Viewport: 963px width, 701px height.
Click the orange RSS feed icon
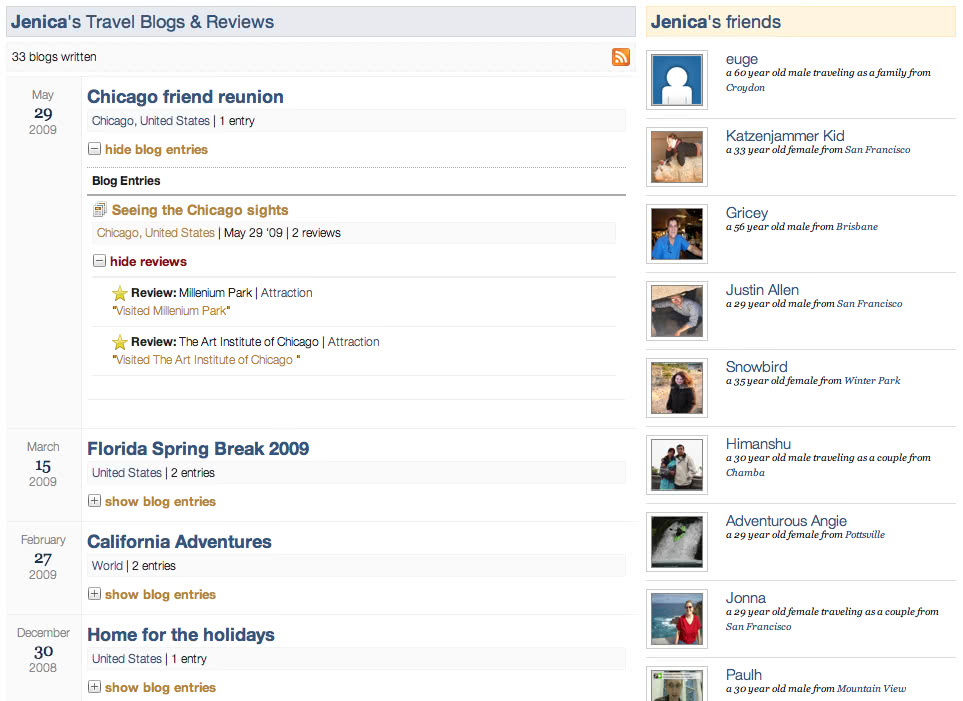621,57
